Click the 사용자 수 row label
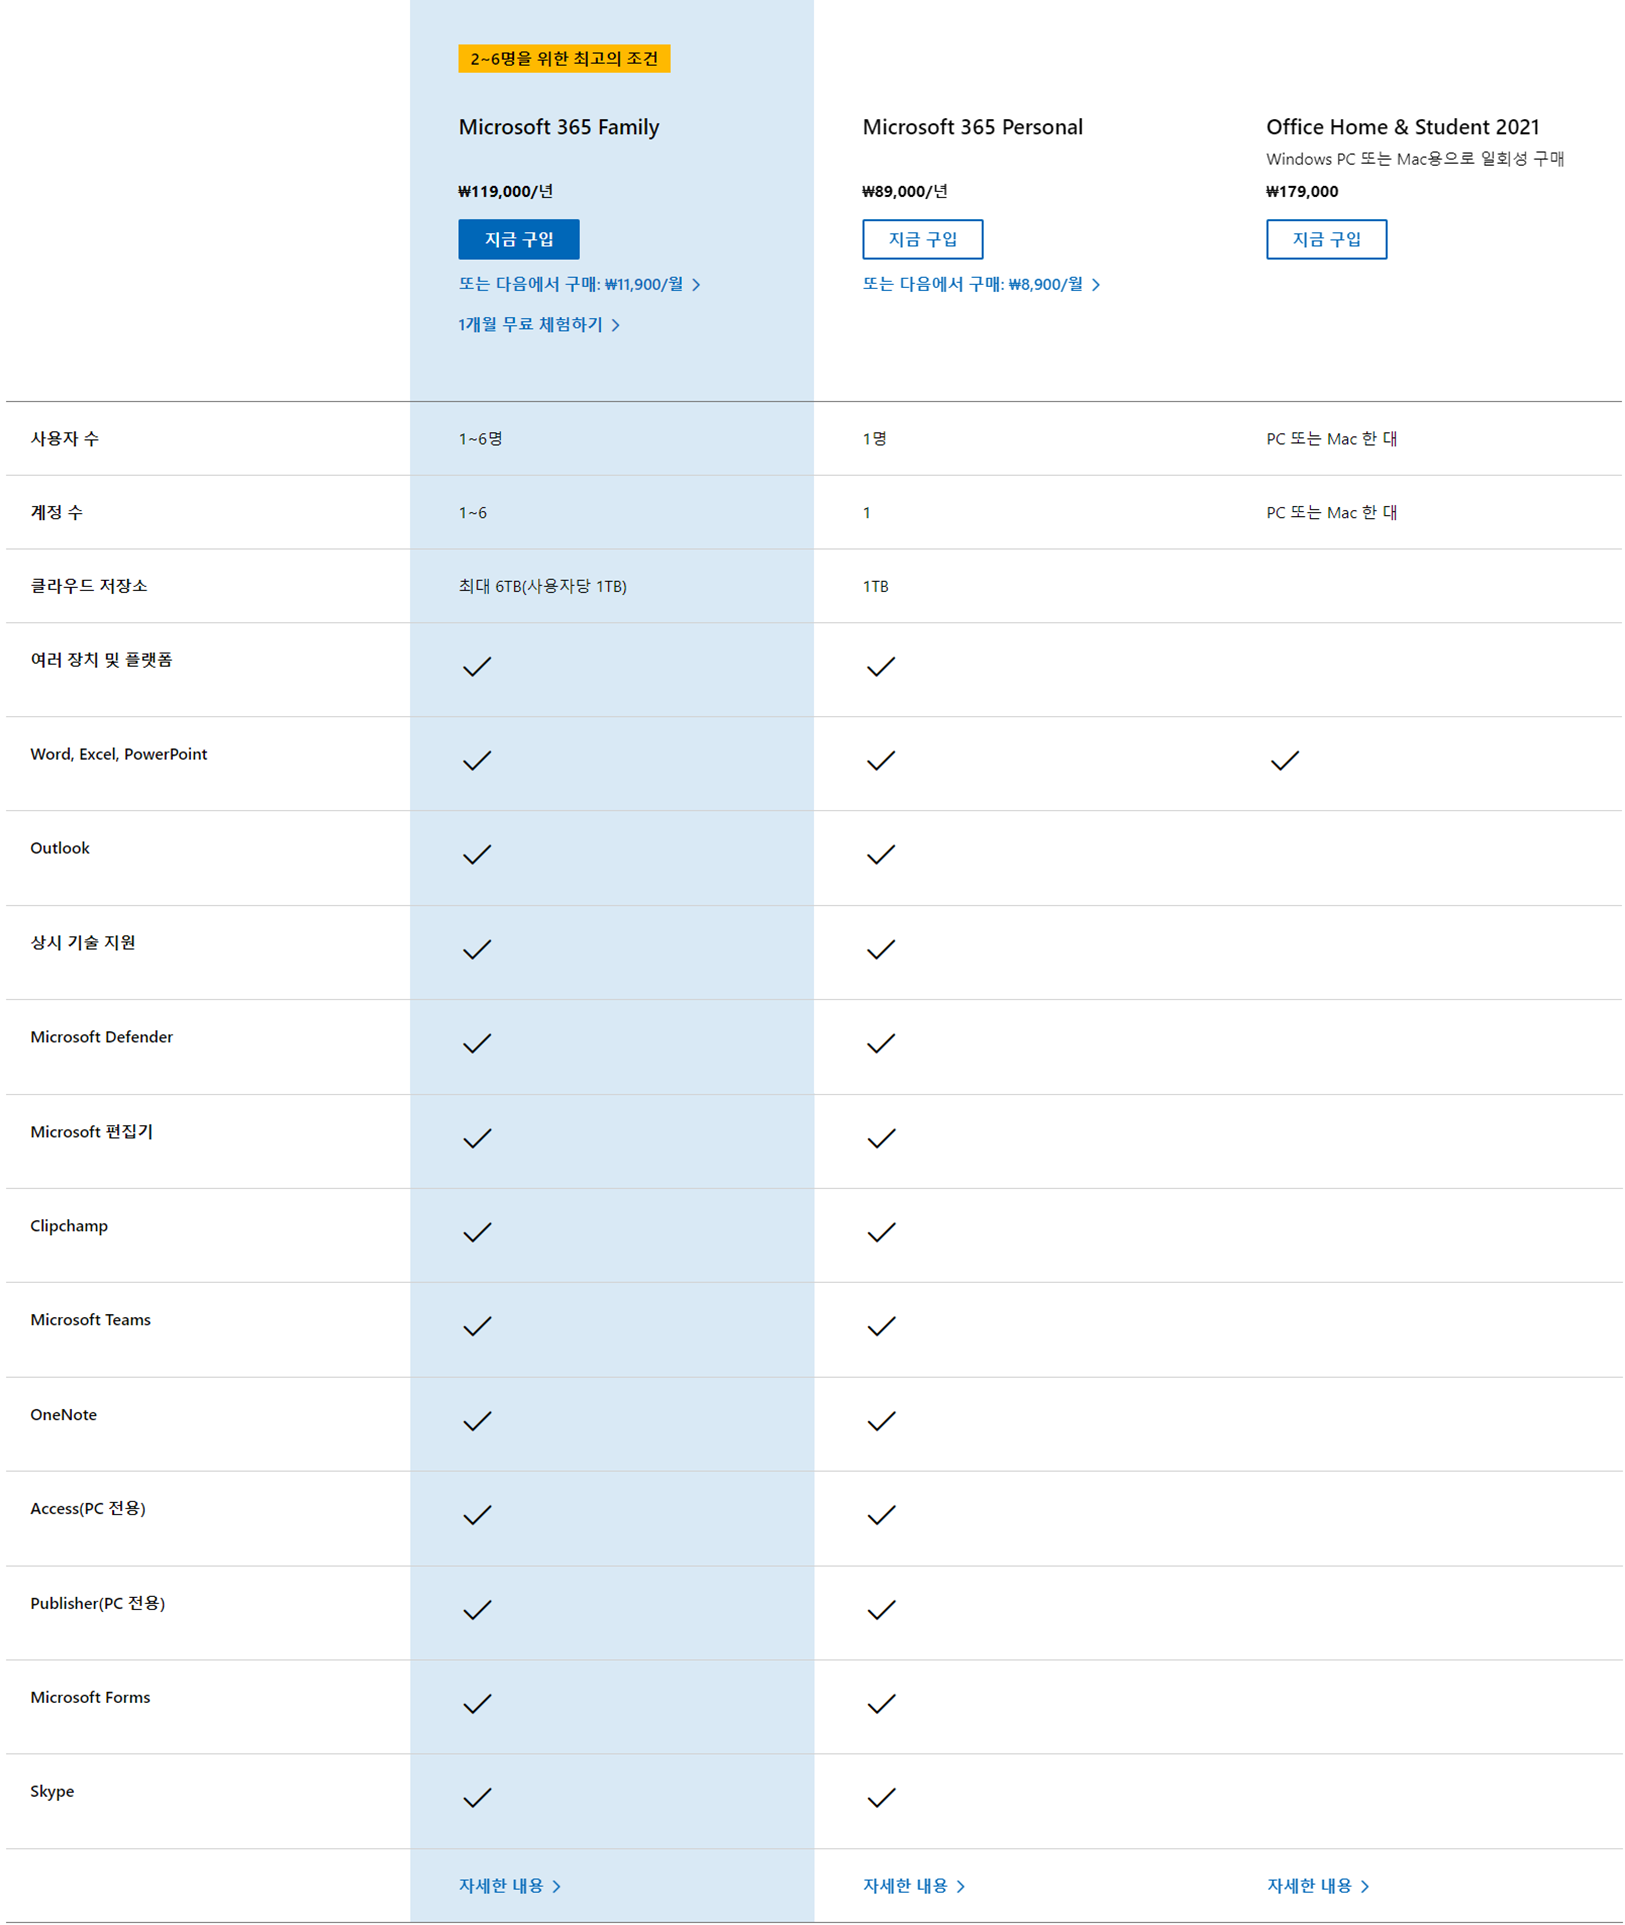Image resolution: width=1625 pixels, height=1925 pixels. (64, 438)
